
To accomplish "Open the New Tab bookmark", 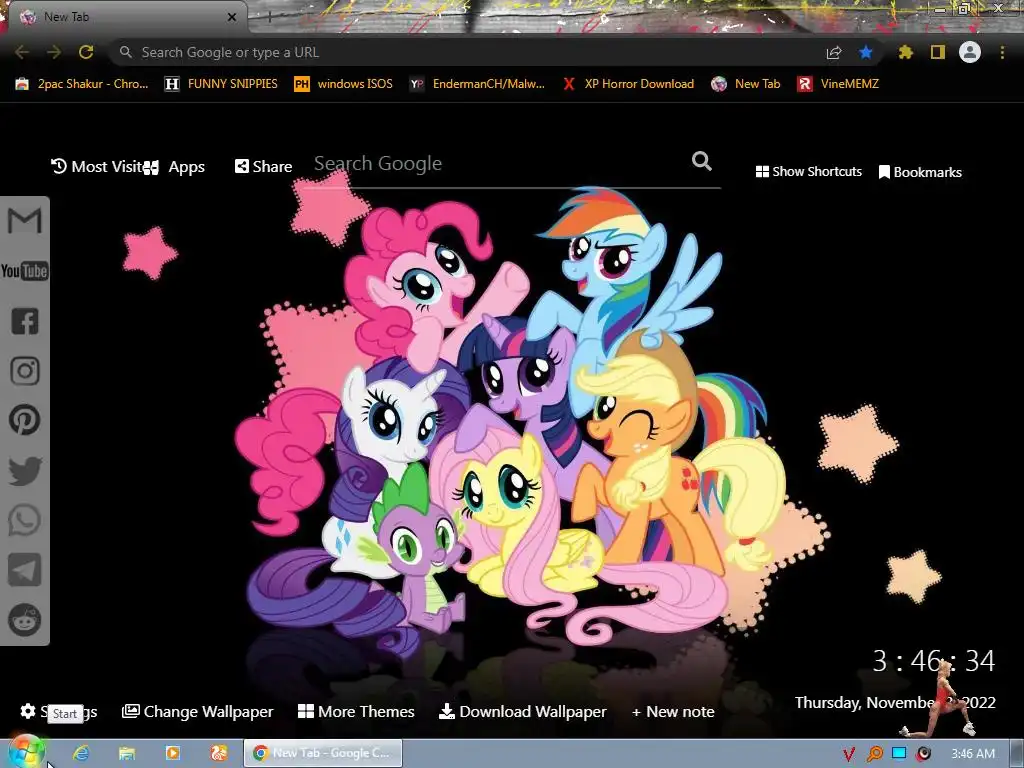I will tap(746, 84).
